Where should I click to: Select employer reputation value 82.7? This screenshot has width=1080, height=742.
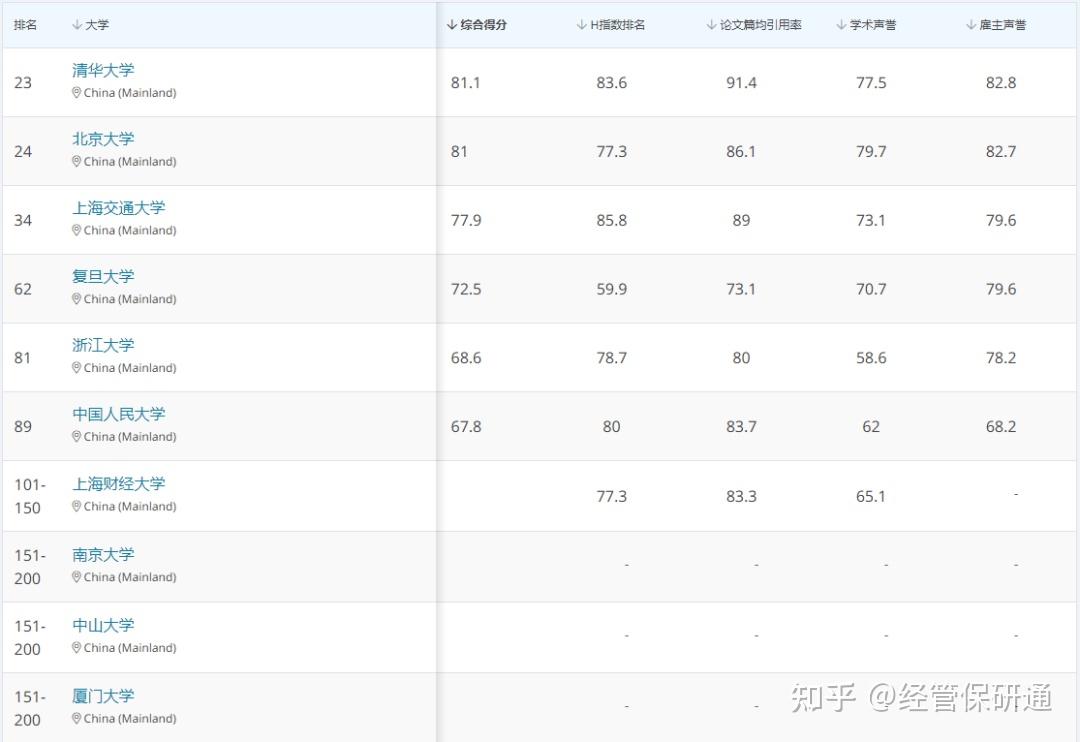[x=1001, y=152]
